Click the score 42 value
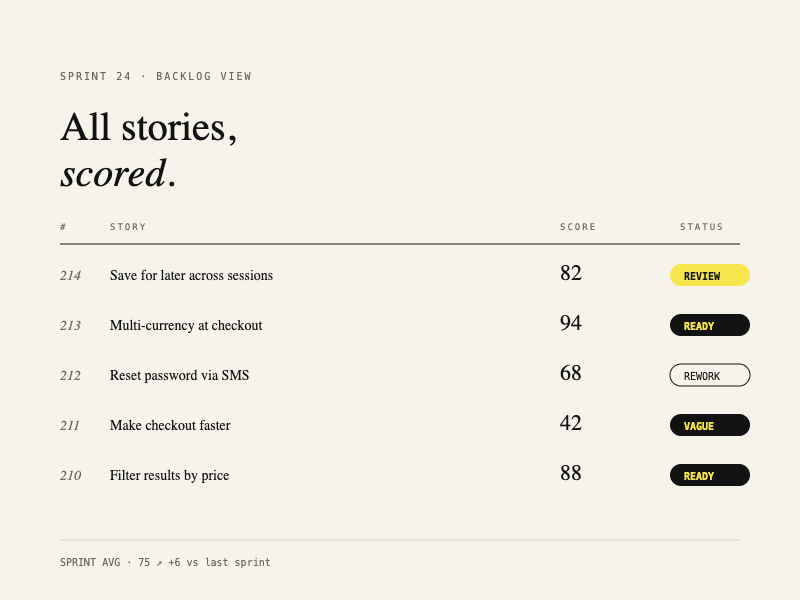Viewport: 800px width, 600px height. click(571, 423)
